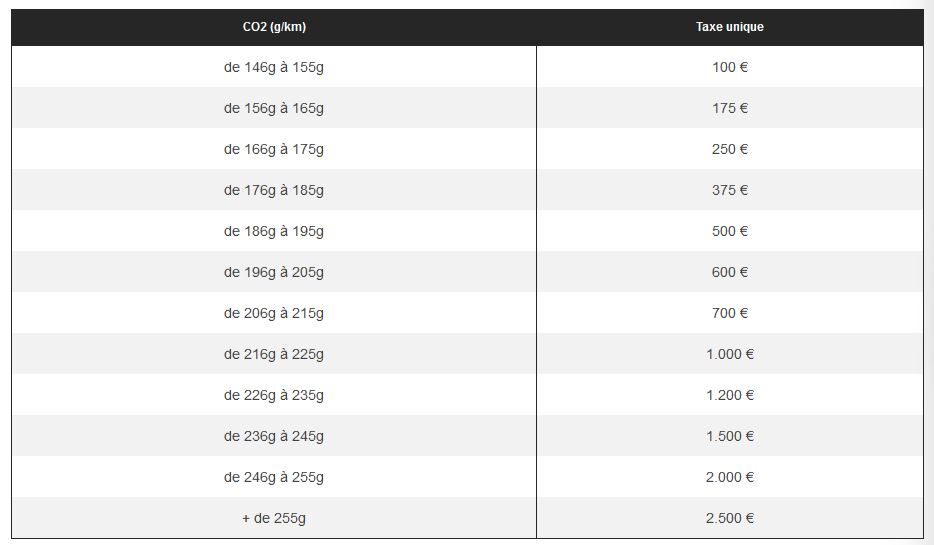Screen dimensions: 934x545
Task: Select the 700 € tax cell
Action: [x=729, y=313]
